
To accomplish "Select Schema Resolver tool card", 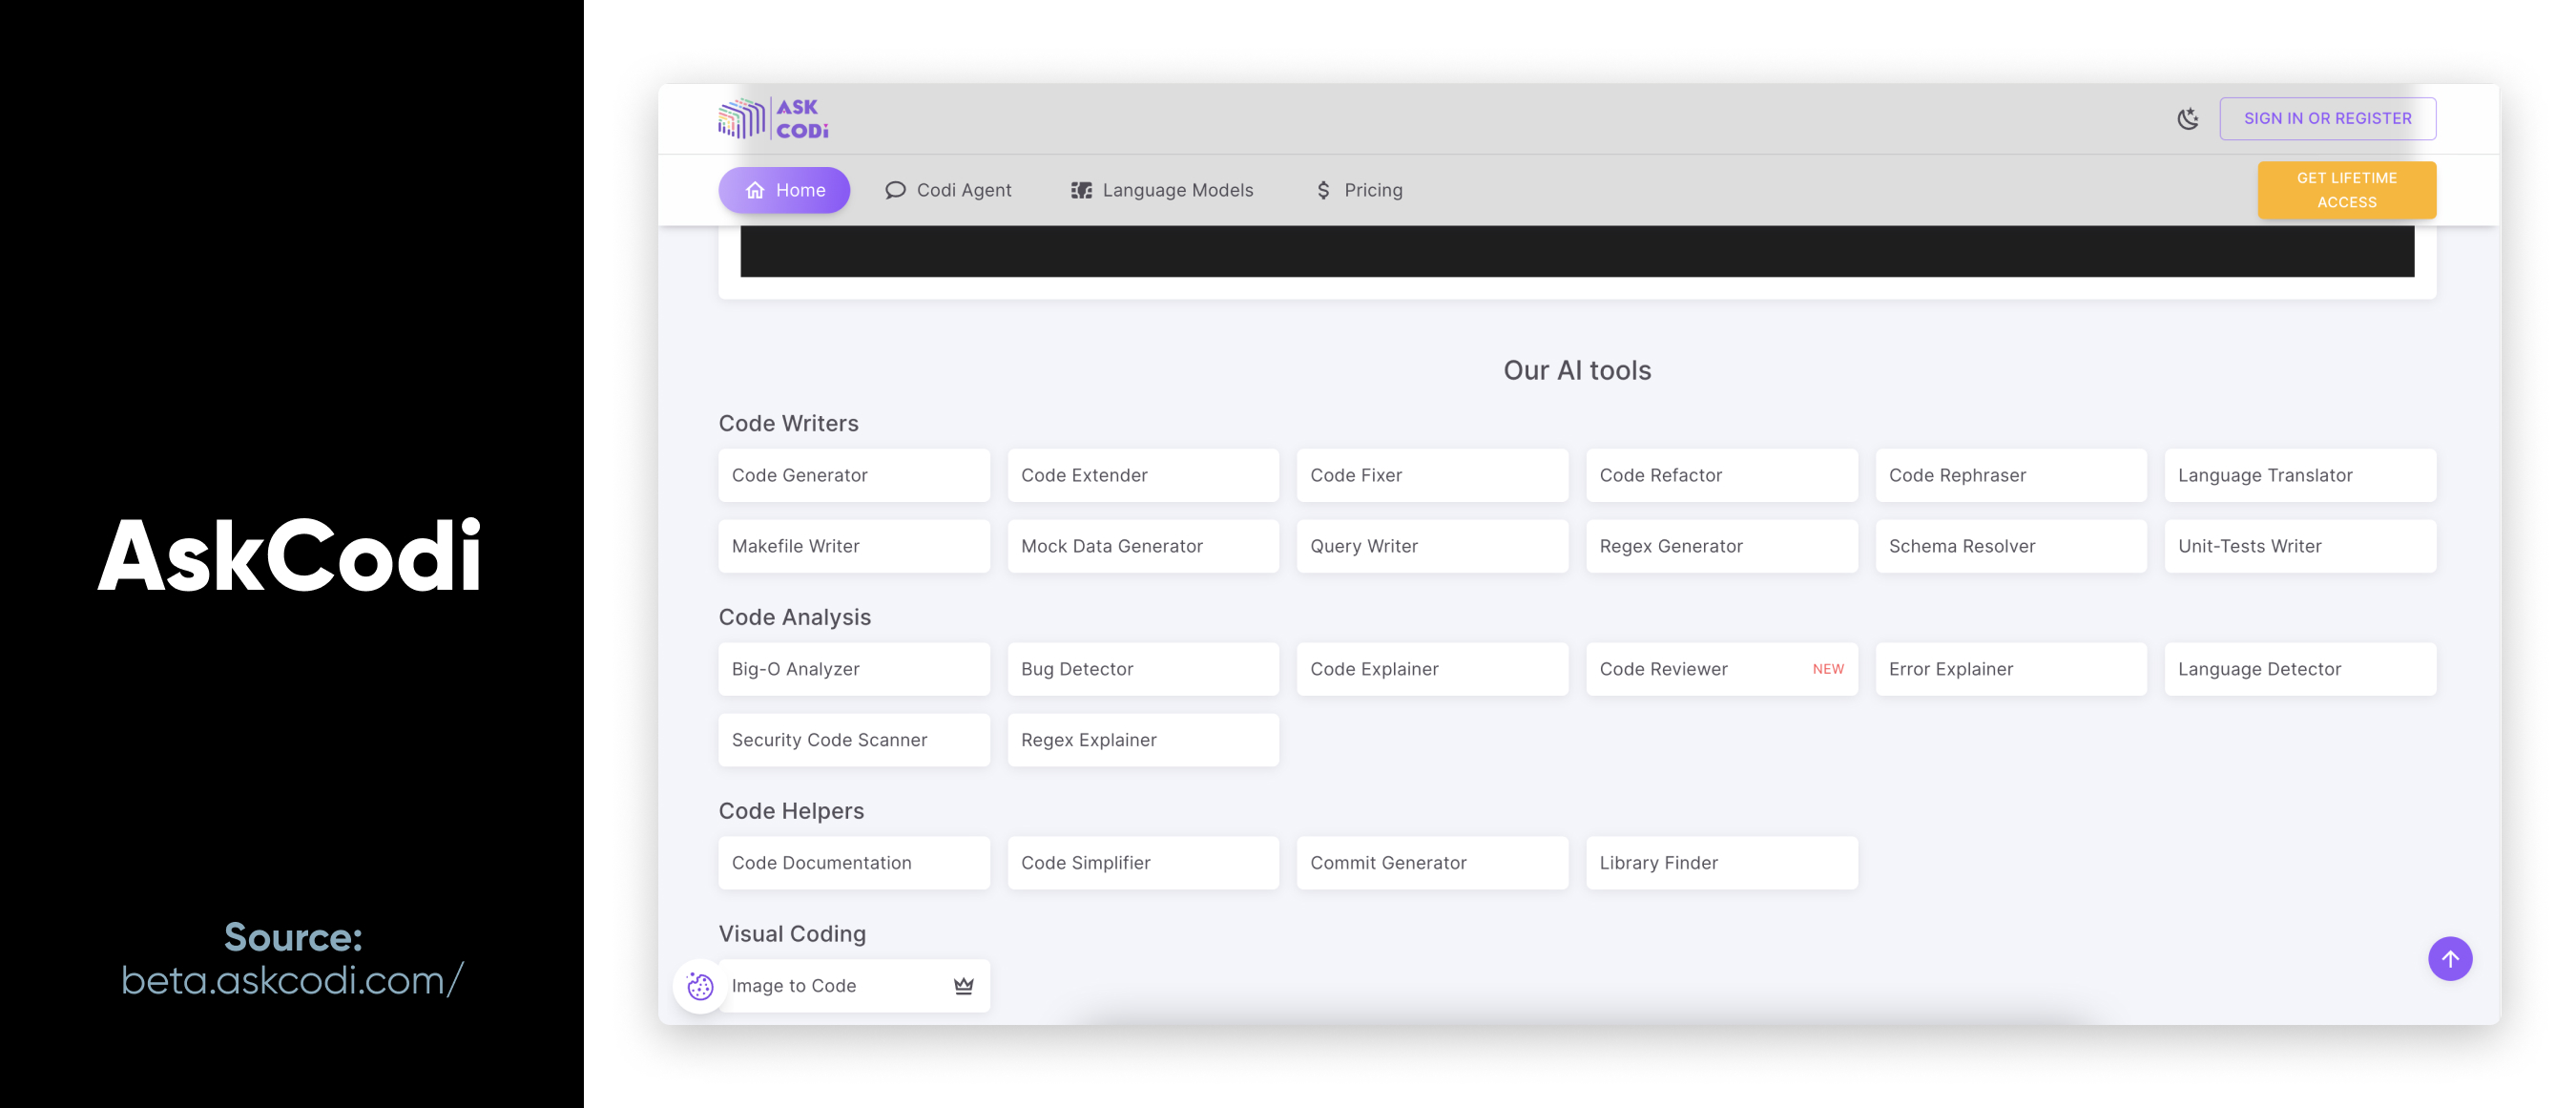I will (x=2011, y=546).
